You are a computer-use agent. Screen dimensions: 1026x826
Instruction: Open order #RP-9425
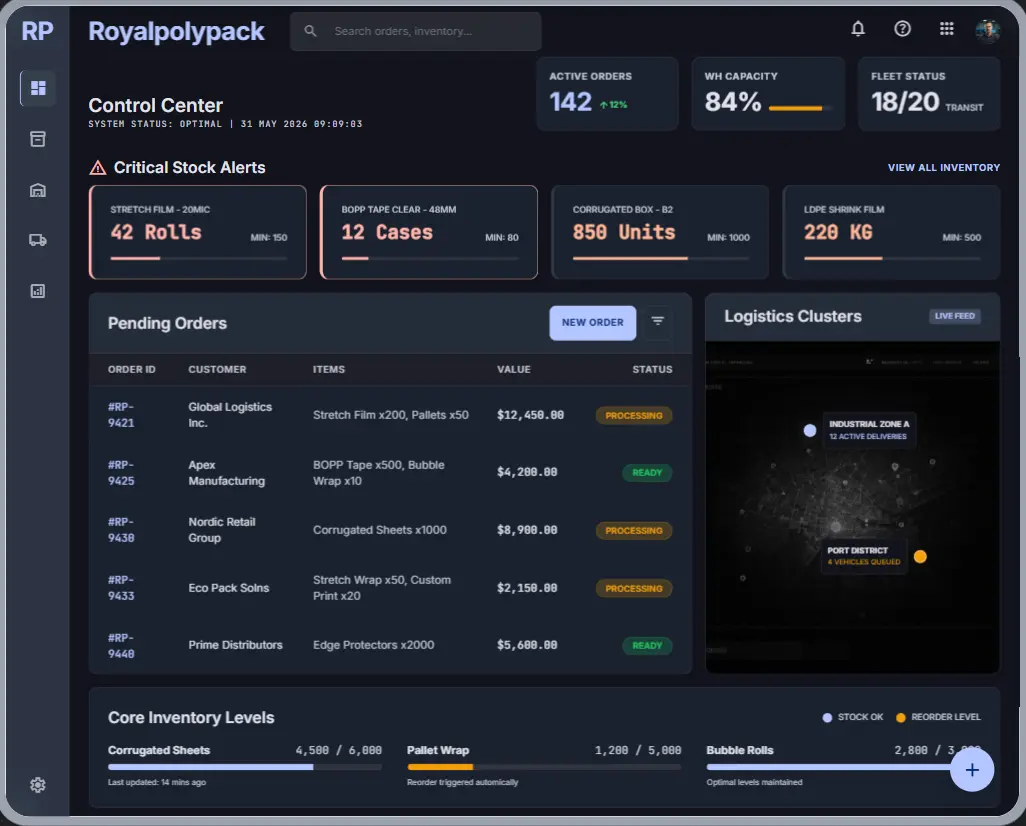[x=121, y=473]
